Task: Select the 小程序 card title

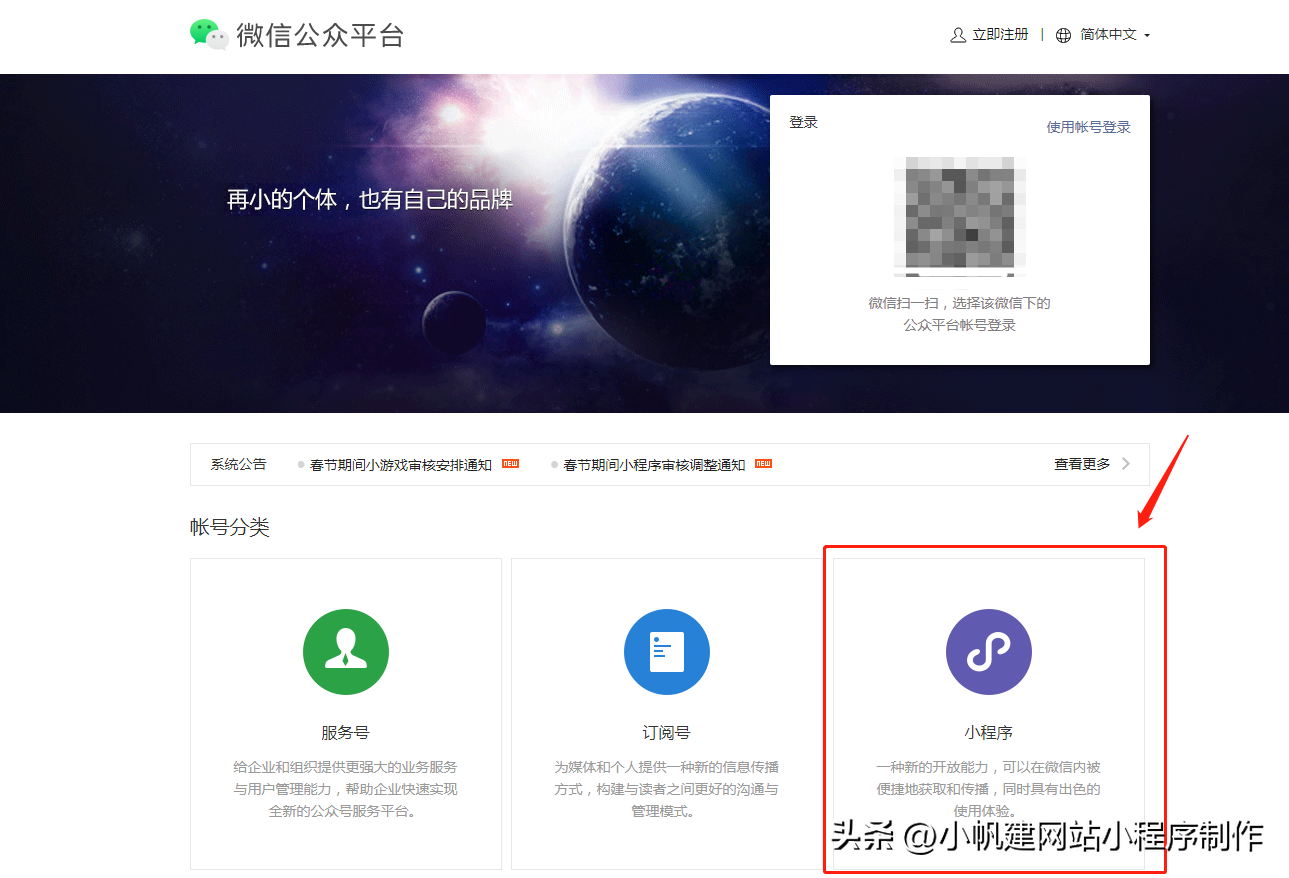Action: 989,733
